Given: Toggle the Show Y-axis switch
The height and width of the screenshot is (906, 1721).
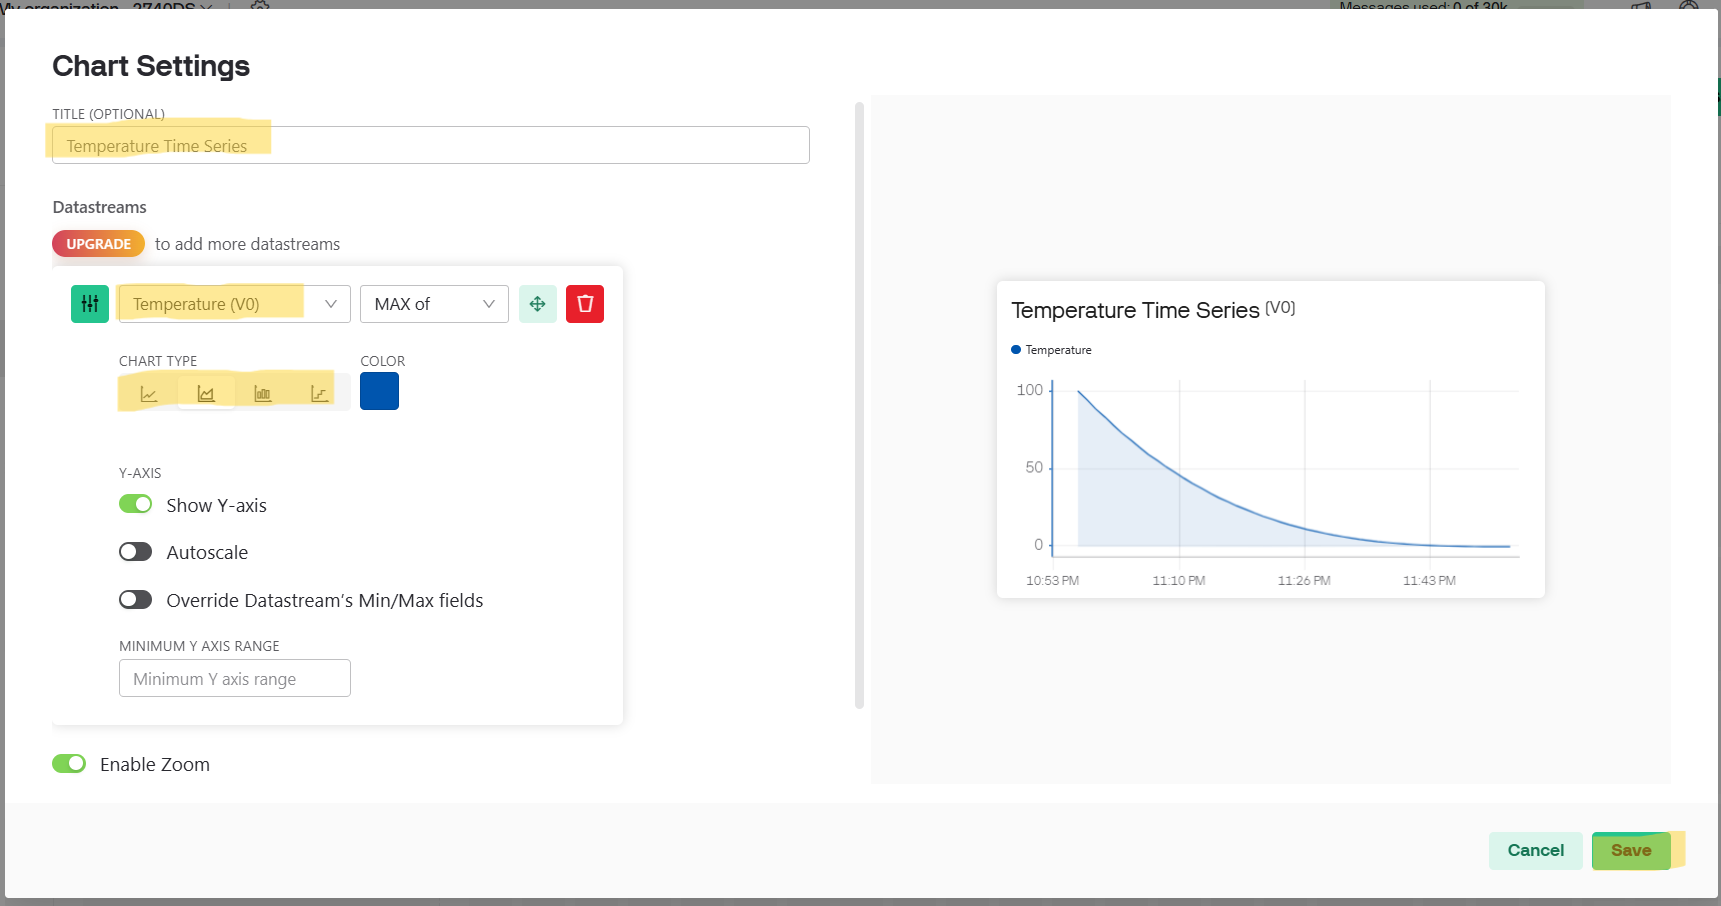Looking at the screenshot, I should click(135, 504).
